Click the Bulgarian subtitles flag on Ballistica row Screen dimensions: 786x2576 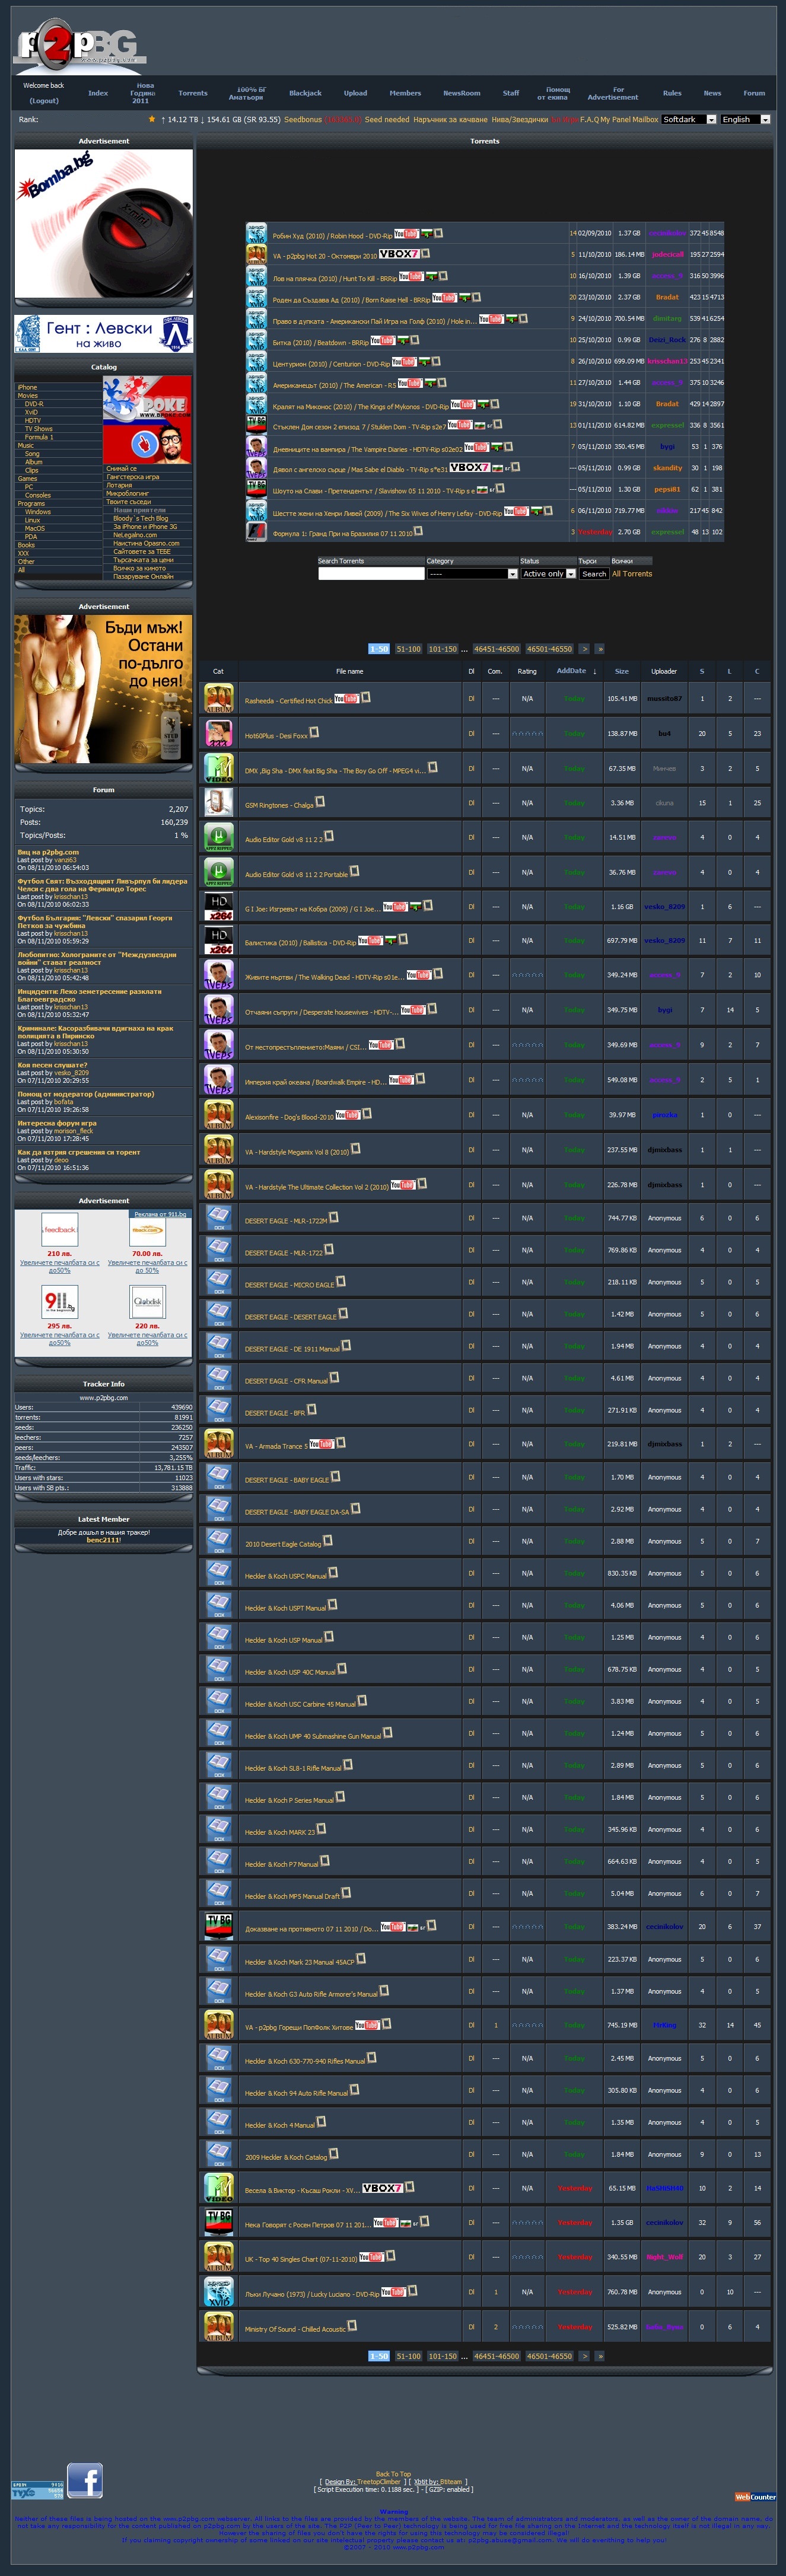[391, 940]
